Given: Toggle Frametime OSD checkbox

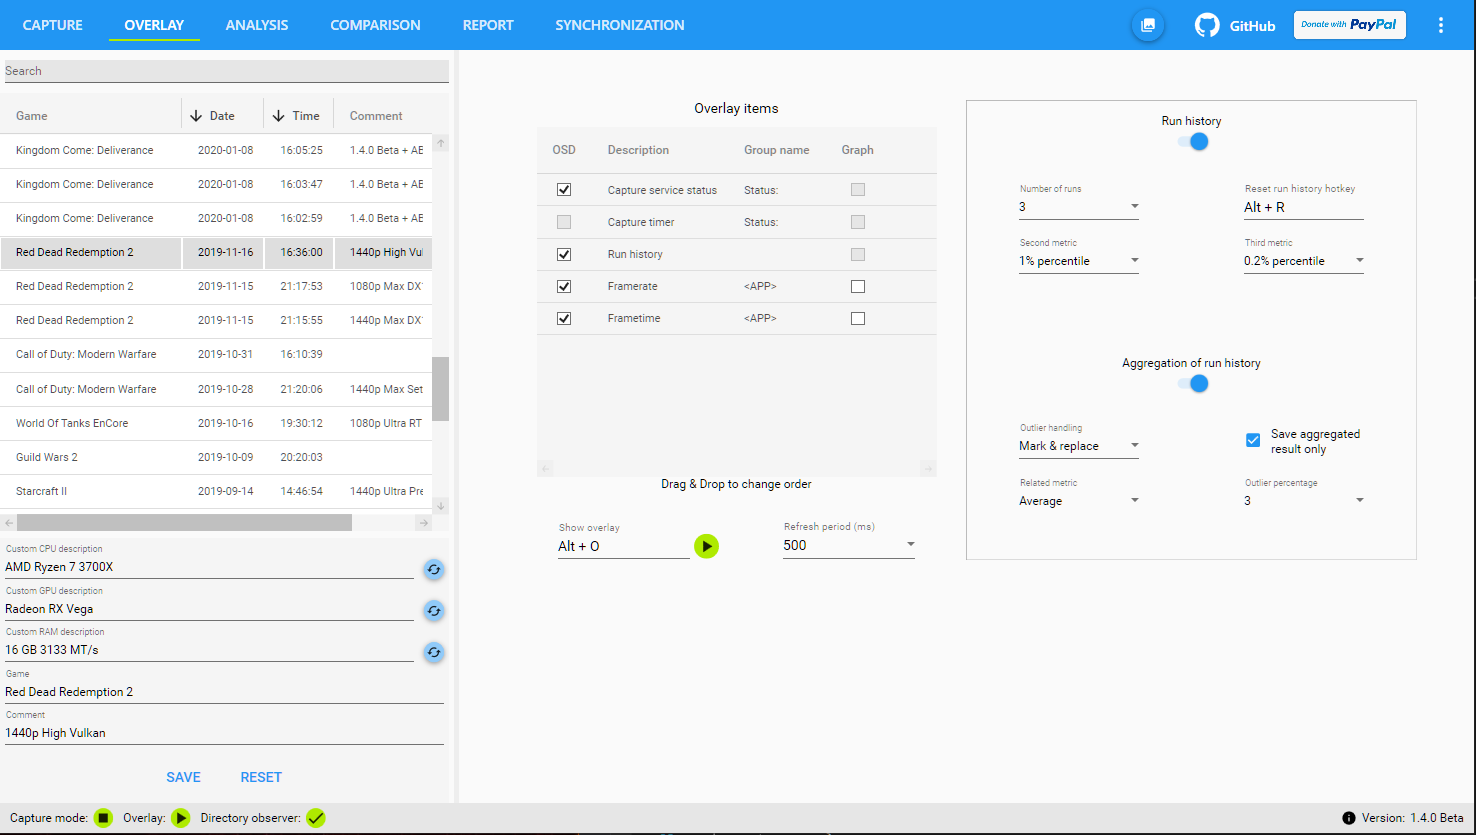Looking at the screenshot, I should (x=564, y=318).
